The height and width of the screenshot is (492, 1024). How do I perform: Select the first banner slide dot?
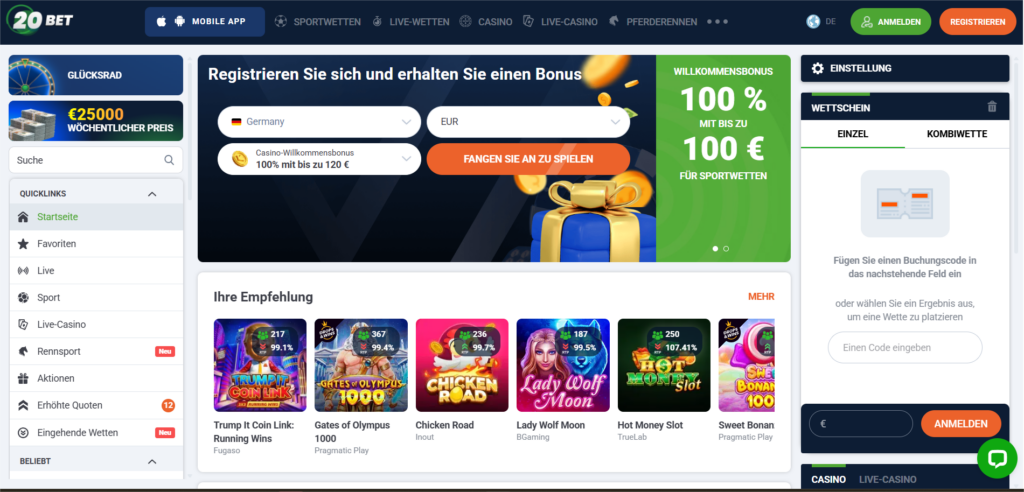click(715, 248)
